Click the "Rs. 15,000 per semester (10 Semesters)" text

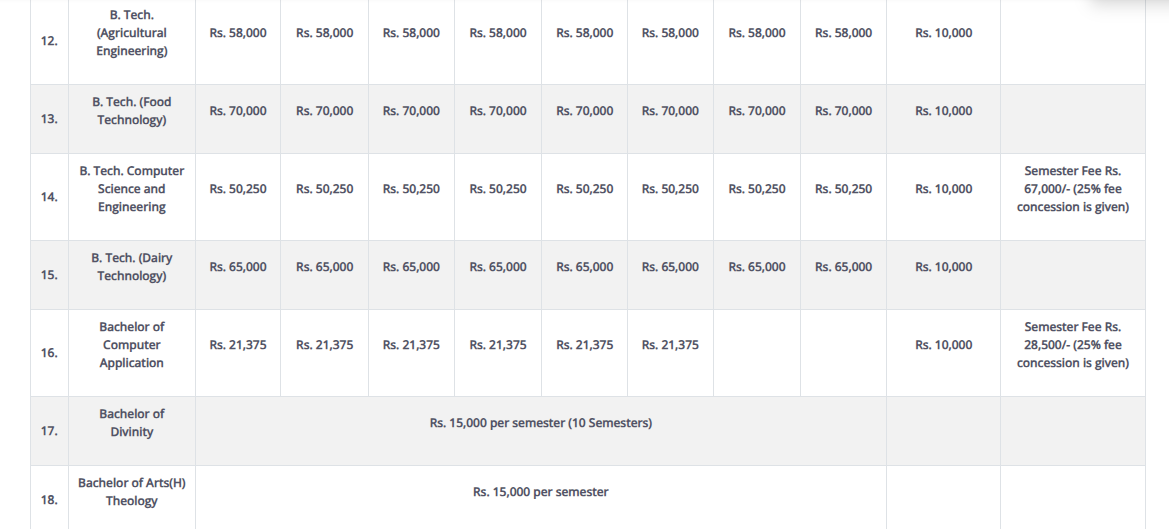tap(540, 423)
